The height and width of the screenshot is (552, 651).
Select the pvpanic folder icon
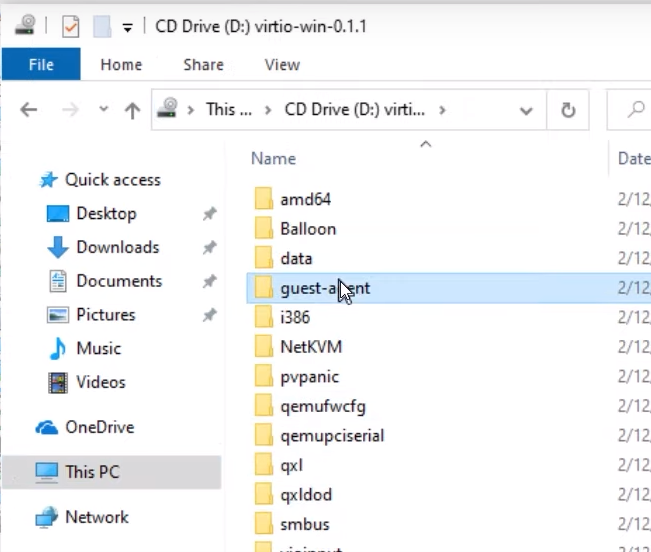[x=264, y=376]
